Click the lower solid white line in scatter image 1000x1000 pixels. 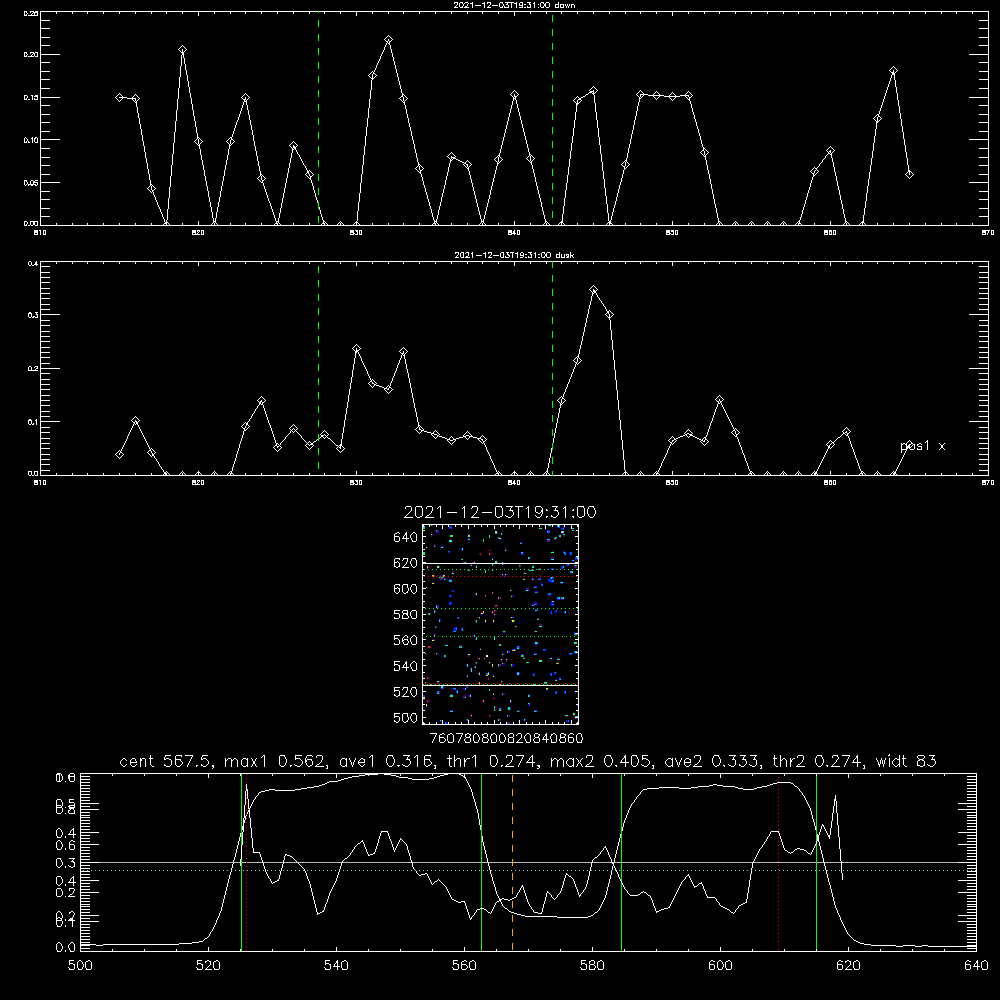coord(501,685)
